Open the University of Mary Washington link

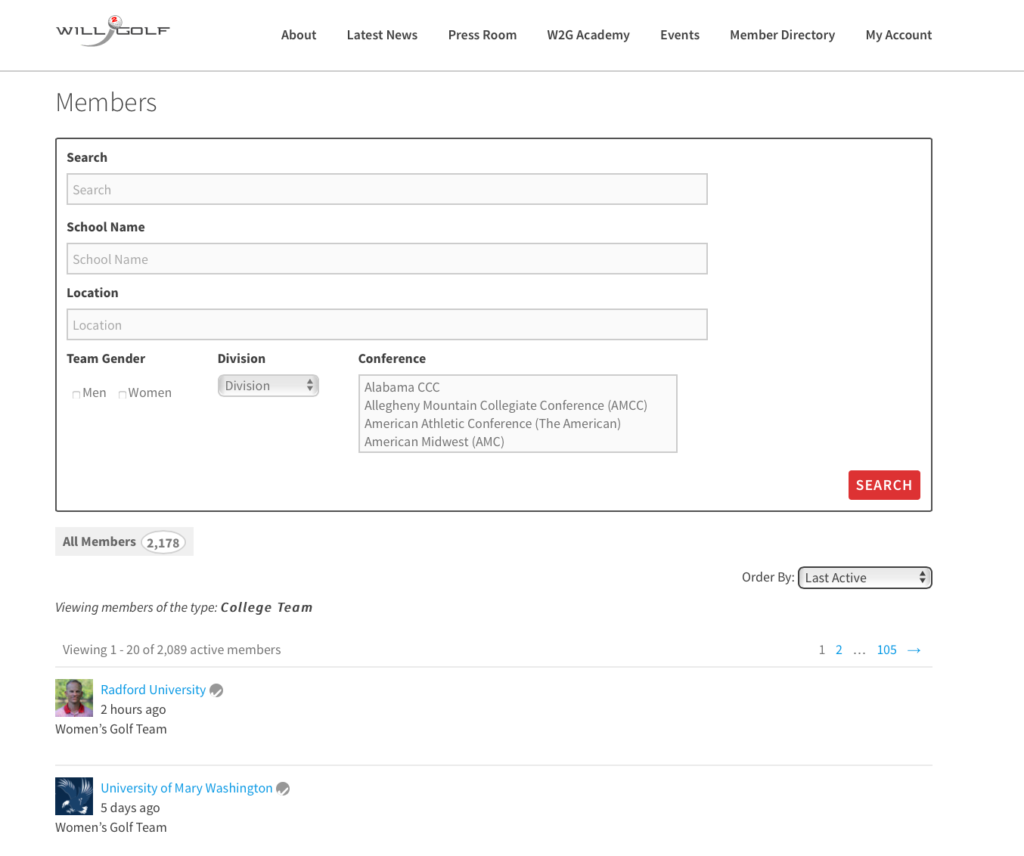[186, 789]
